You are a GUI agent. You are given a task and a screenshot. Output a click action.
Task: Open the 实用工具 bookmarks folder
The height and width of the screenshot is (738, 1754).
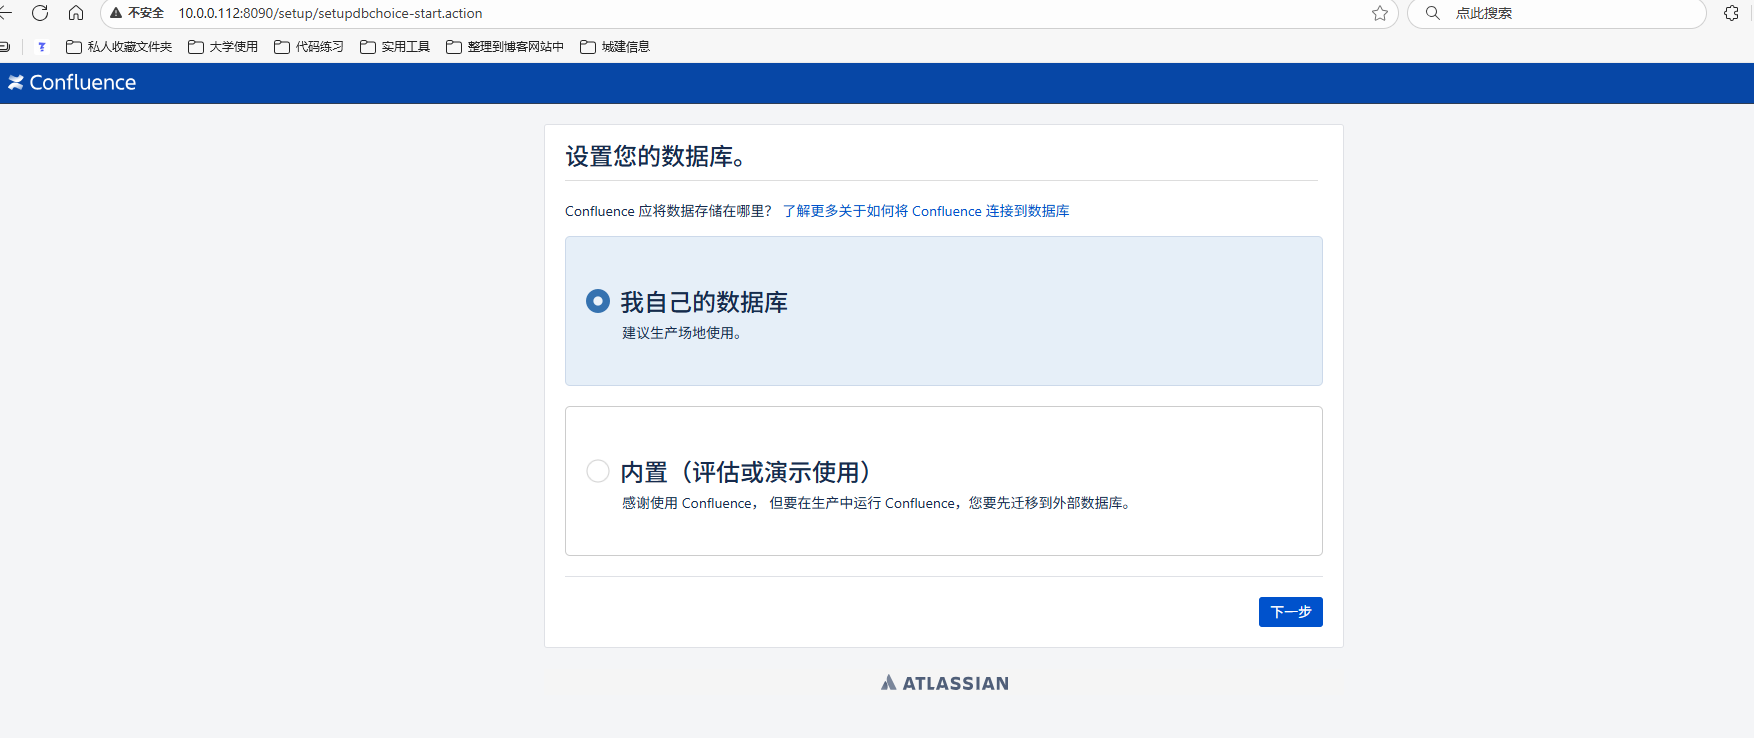395,47
